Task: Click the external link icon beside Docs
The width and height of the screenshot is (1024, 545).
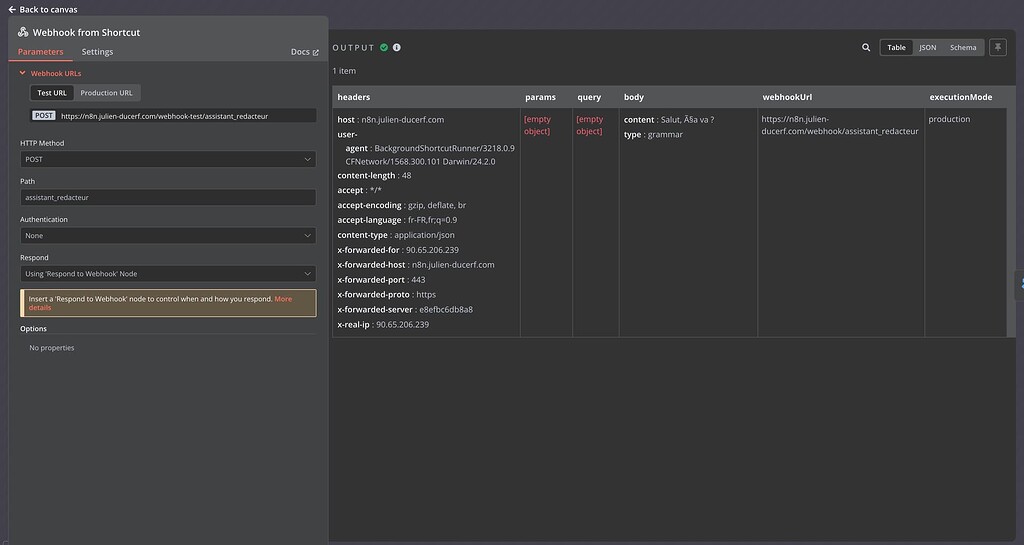Action: [316, 52]
